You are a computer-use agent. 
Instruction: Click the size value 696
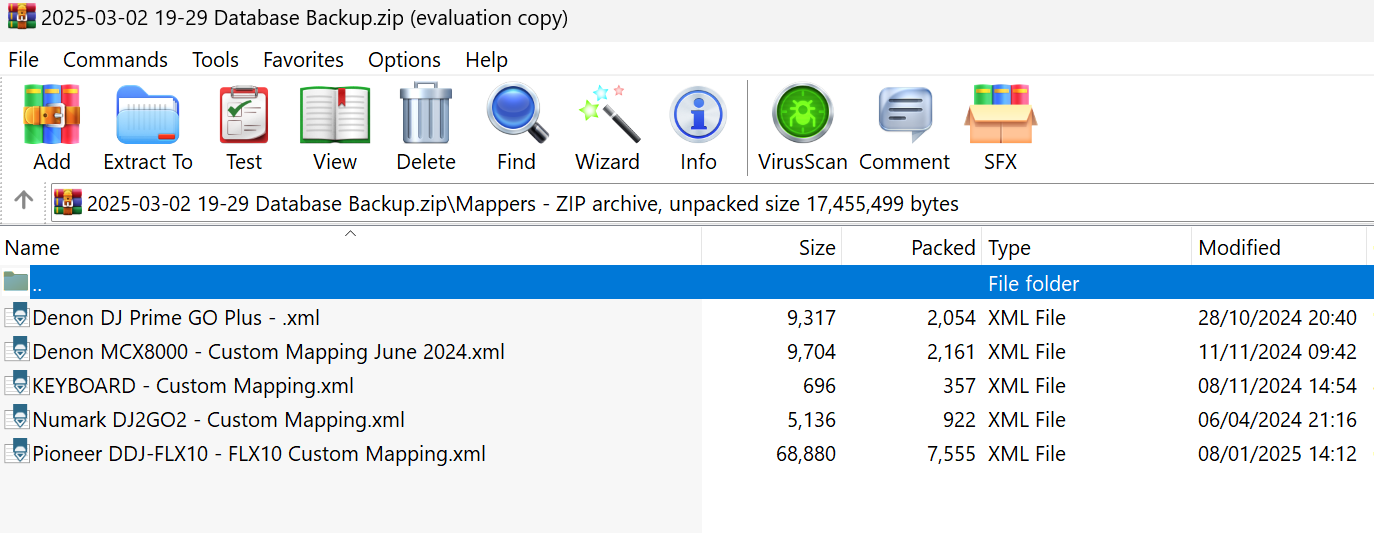click(819, 386)
